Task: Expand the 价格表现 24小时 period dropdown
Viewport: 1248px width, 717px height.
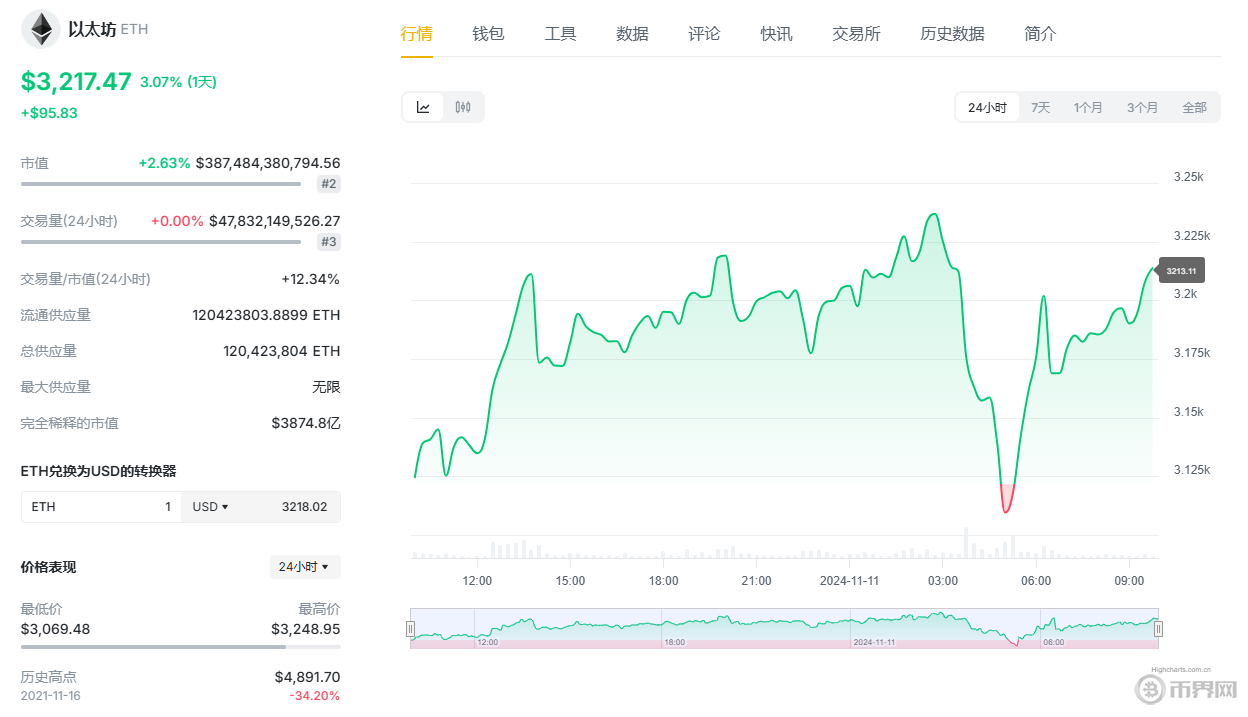Action: (305, 567)
